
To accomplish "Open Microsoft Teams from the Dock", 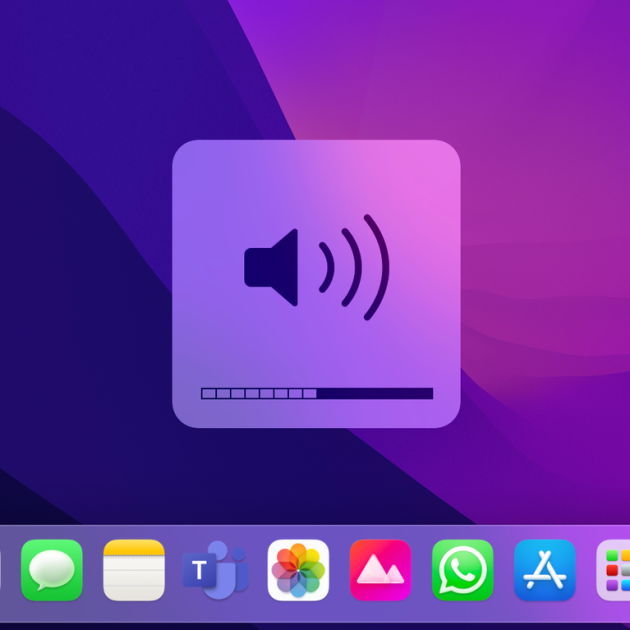I will pos(216,570).
